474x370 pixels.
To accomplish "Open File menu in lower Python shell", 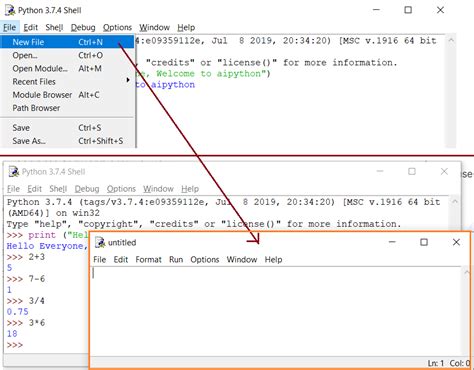I will pos(13,189).
